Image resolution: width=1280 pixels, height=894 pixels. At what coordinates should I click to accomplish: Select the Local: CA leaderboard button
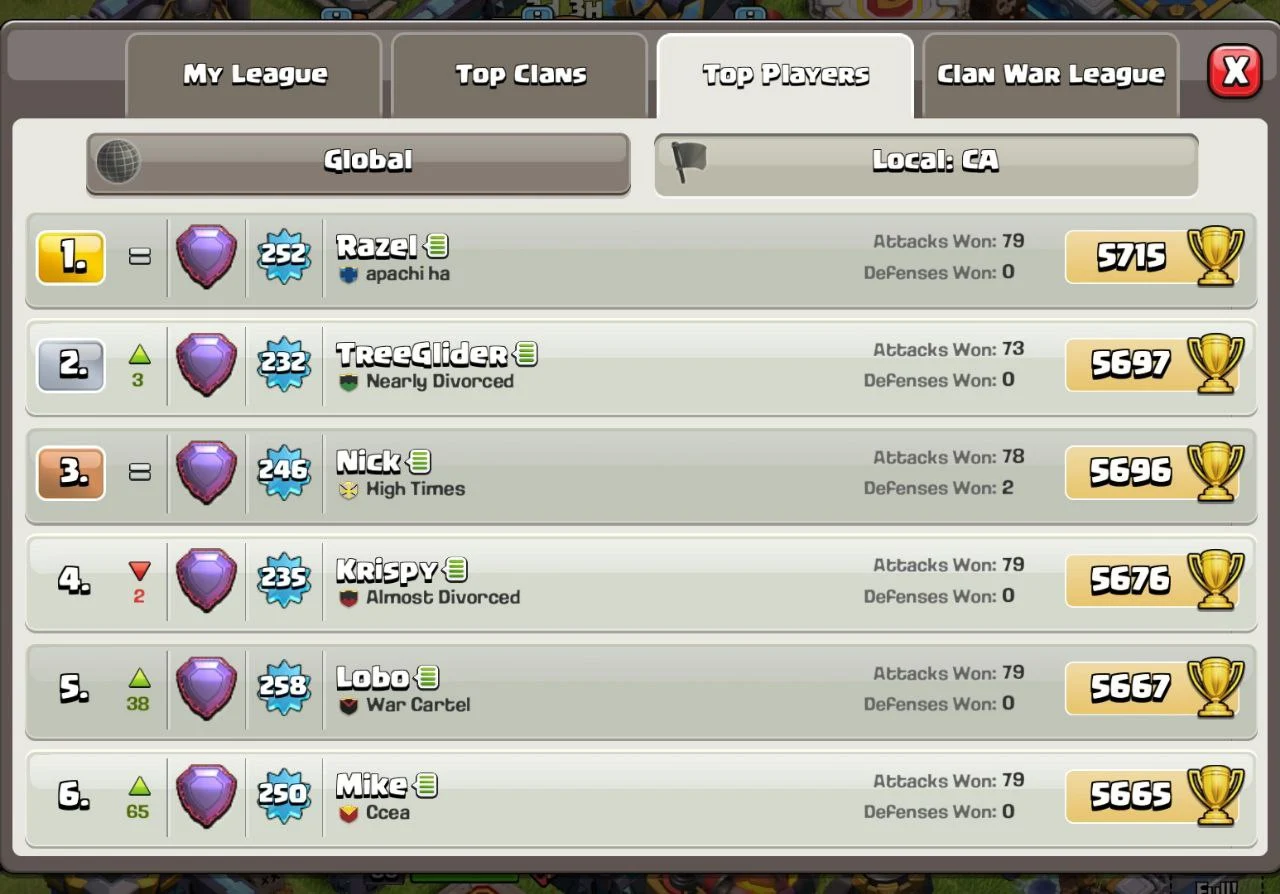[x=926, y=163]
